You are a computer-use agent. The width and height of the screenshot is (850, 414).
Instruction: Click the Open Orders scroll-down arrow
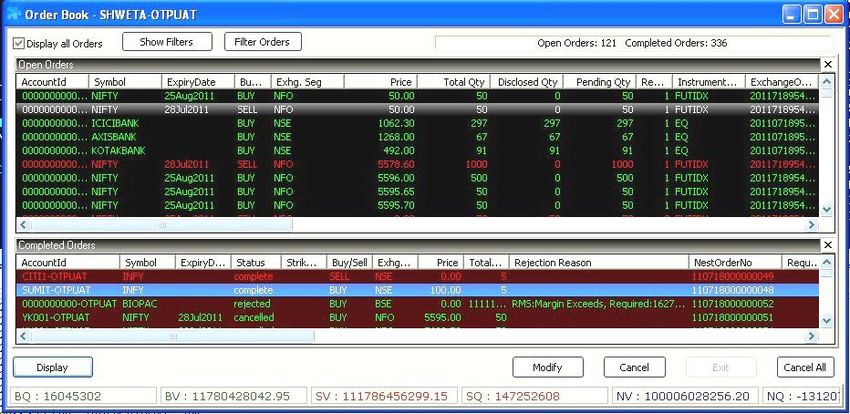(x=826, y=210)
